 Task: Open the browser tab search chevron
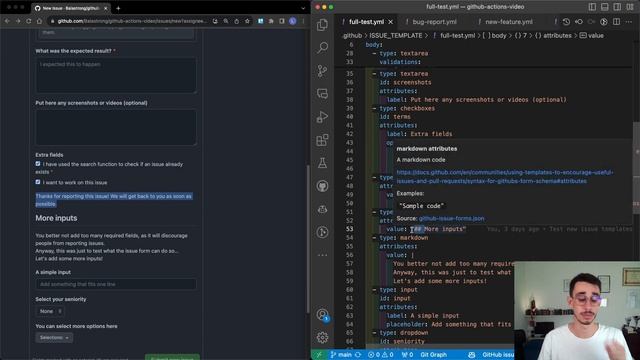303,8
